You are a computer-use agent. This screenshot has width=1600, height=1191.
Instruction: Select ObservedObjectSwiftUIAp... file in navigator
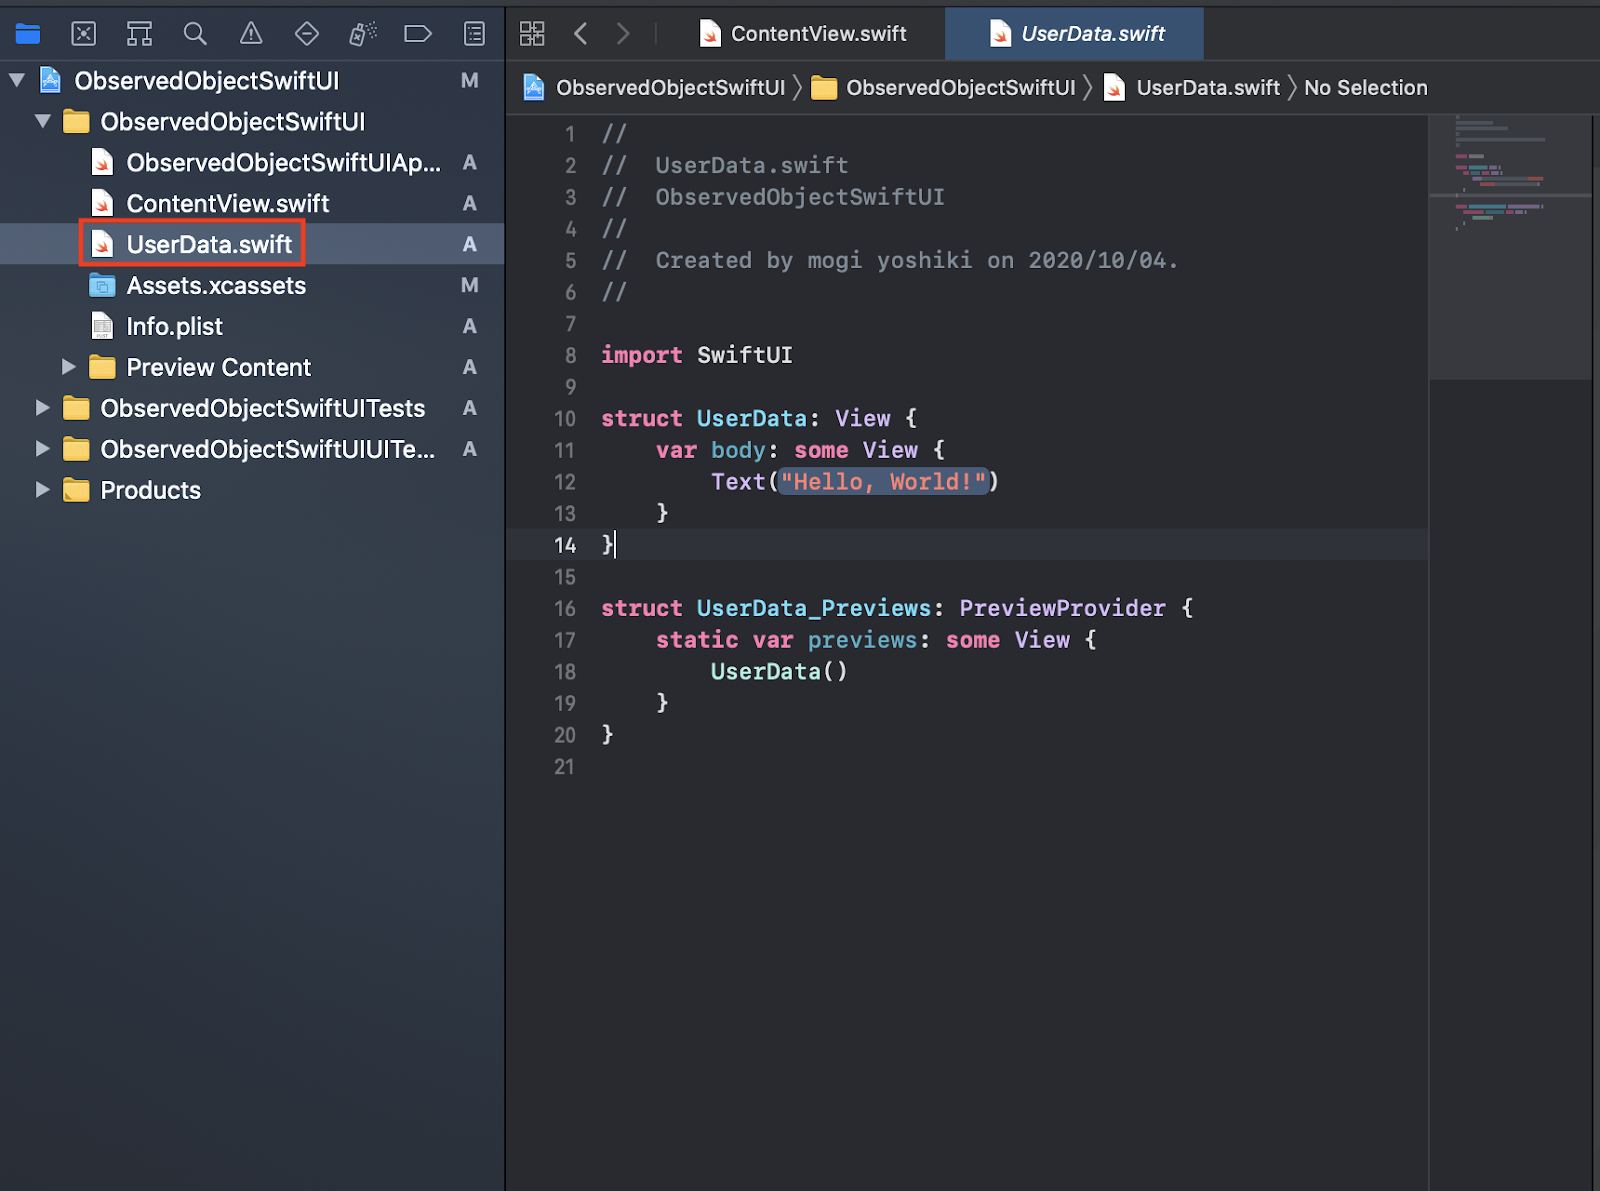(252, 162)
